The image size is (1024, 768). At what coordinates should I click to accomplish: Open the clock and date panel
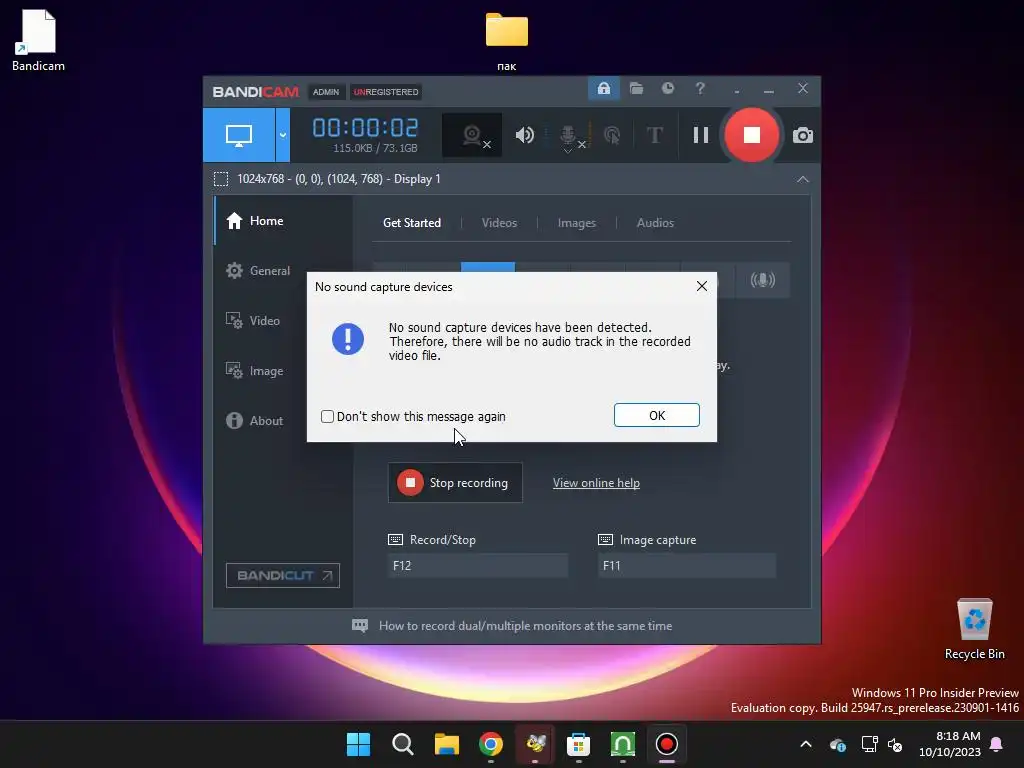[950, 744]
